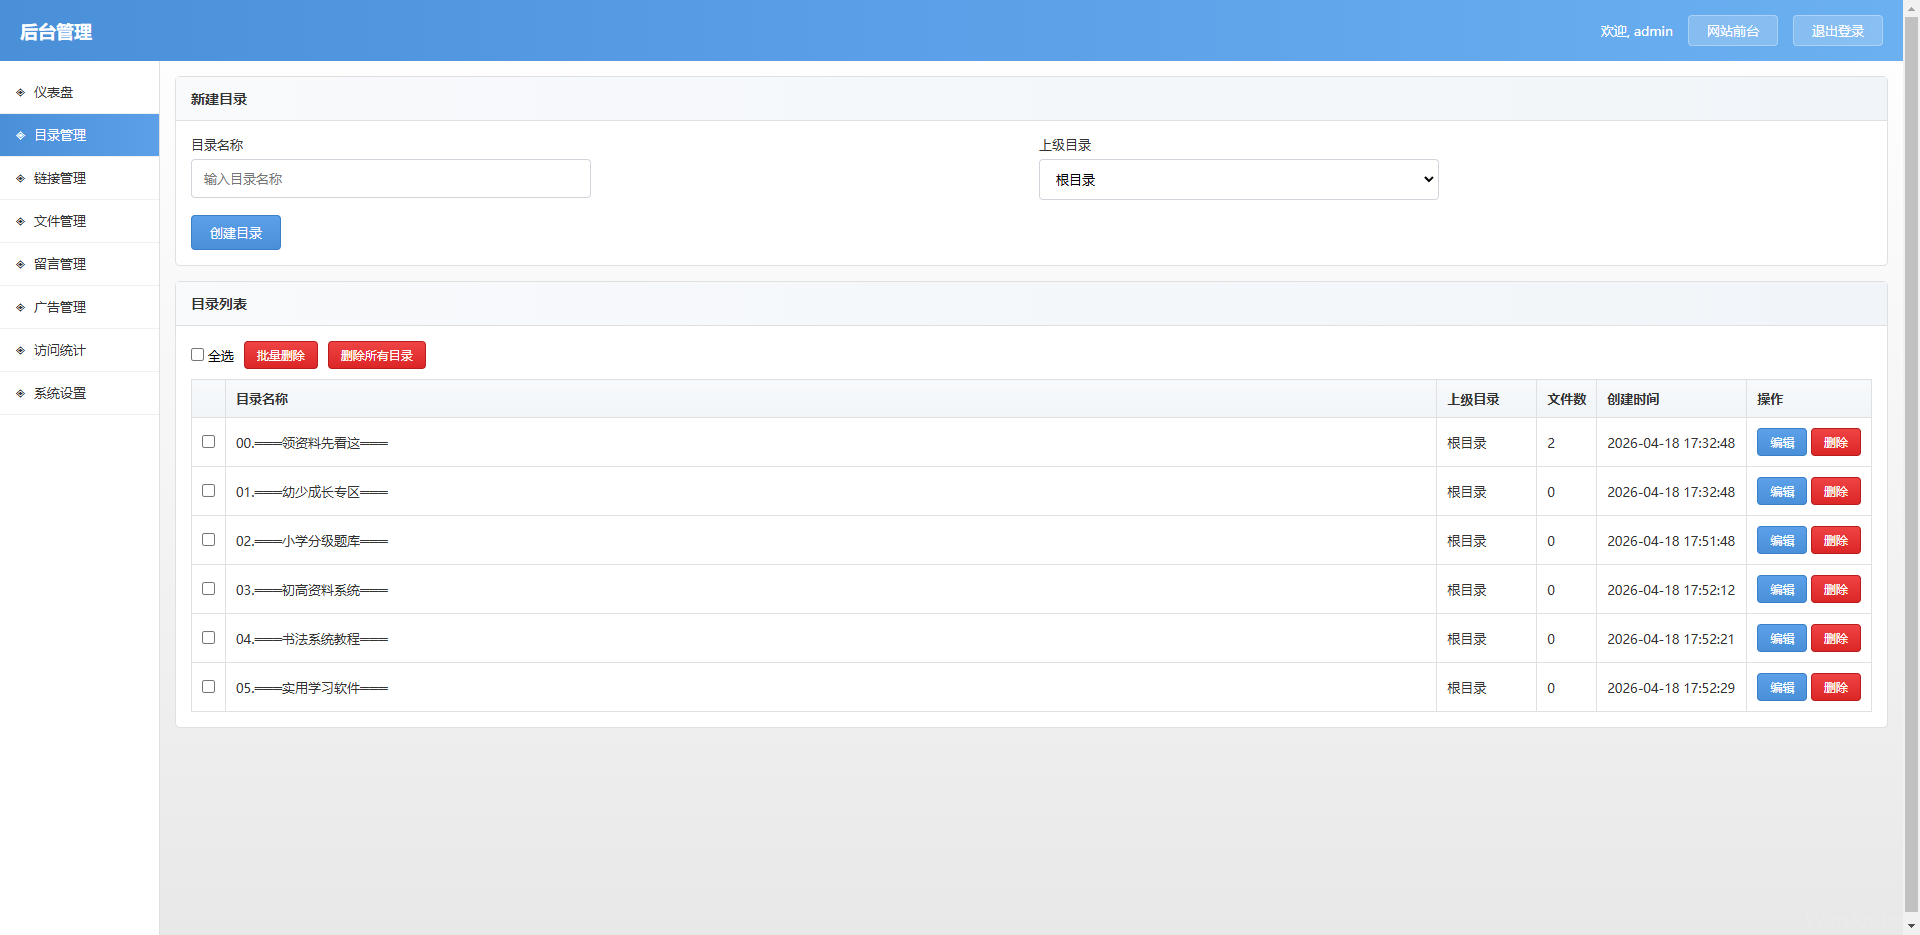Click the diamond icon next to 链接管理
The image size is (1920, 935).
click(x=20, y=179)
